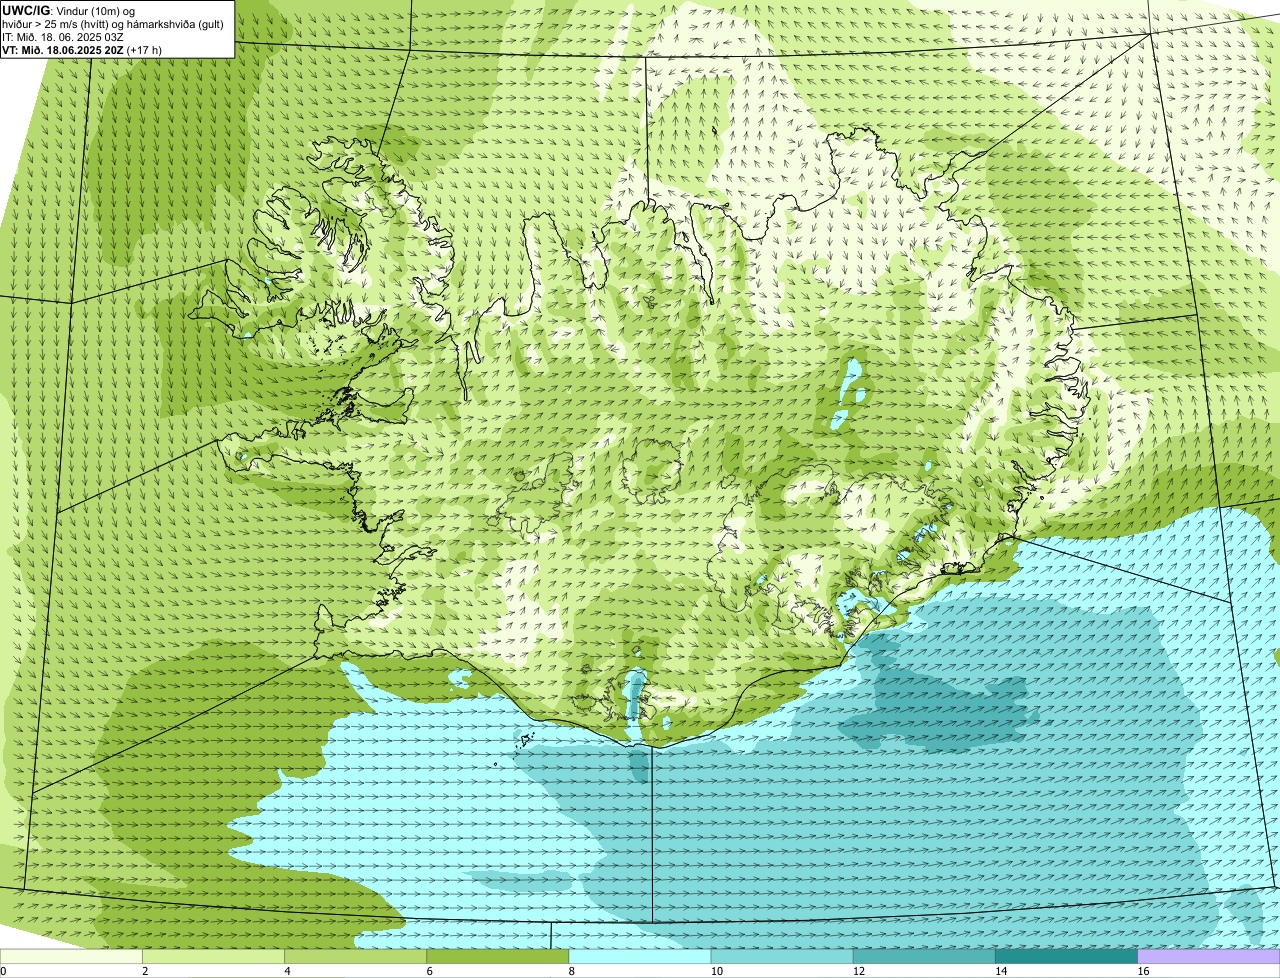Click the 4–6 m/s green legend swatch

click(x=356, y=956)
